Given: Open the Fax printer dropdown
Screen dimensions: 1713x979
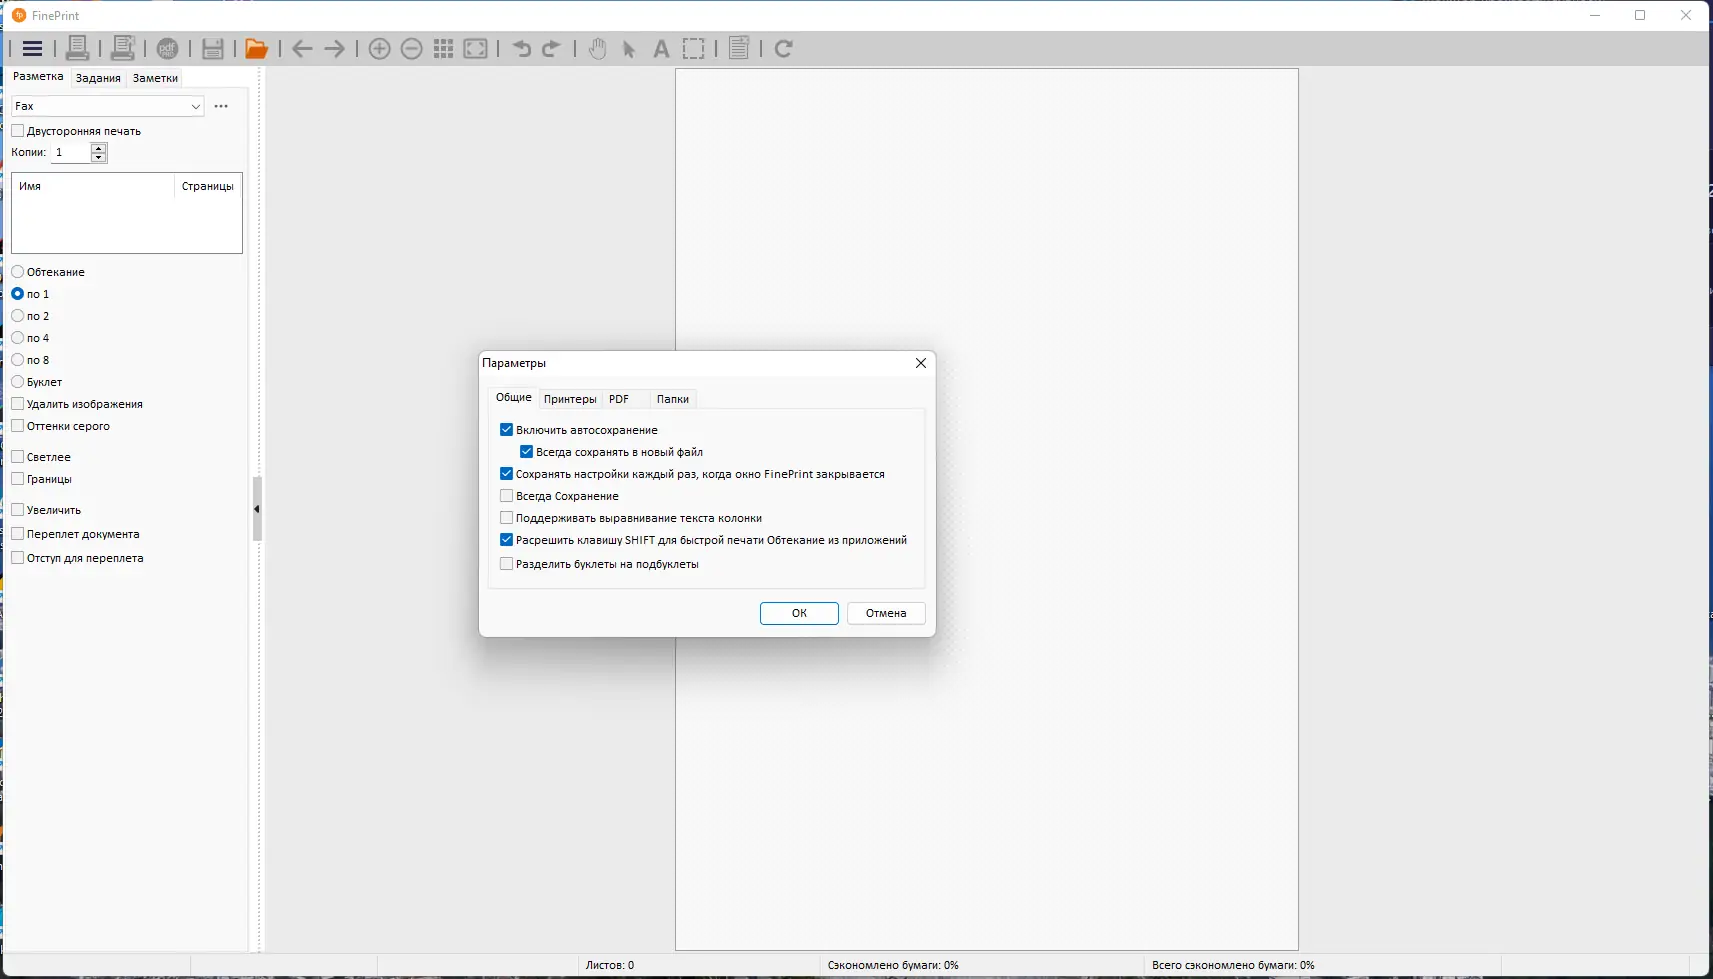Looking at the screenshot, I should (108, 106).
